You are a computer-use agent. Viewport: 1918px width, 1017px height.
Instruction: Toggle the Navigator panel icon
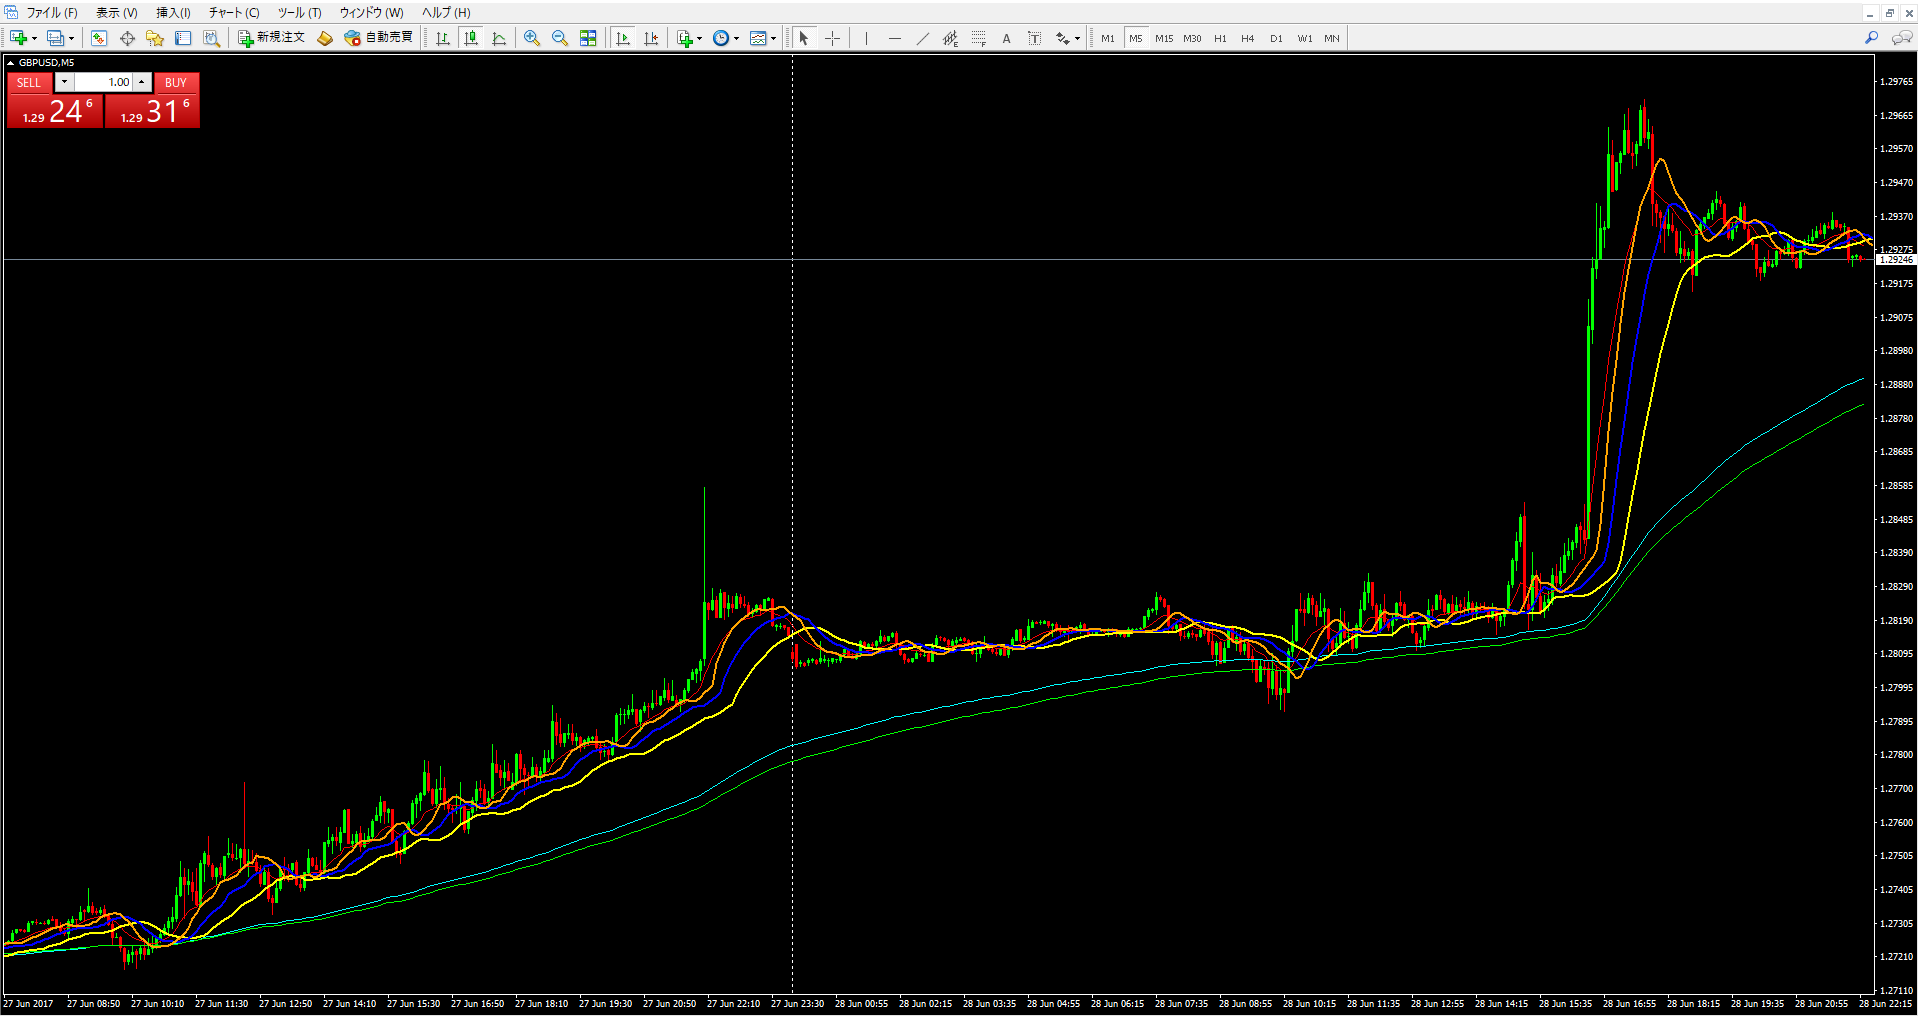coord(155,38)
